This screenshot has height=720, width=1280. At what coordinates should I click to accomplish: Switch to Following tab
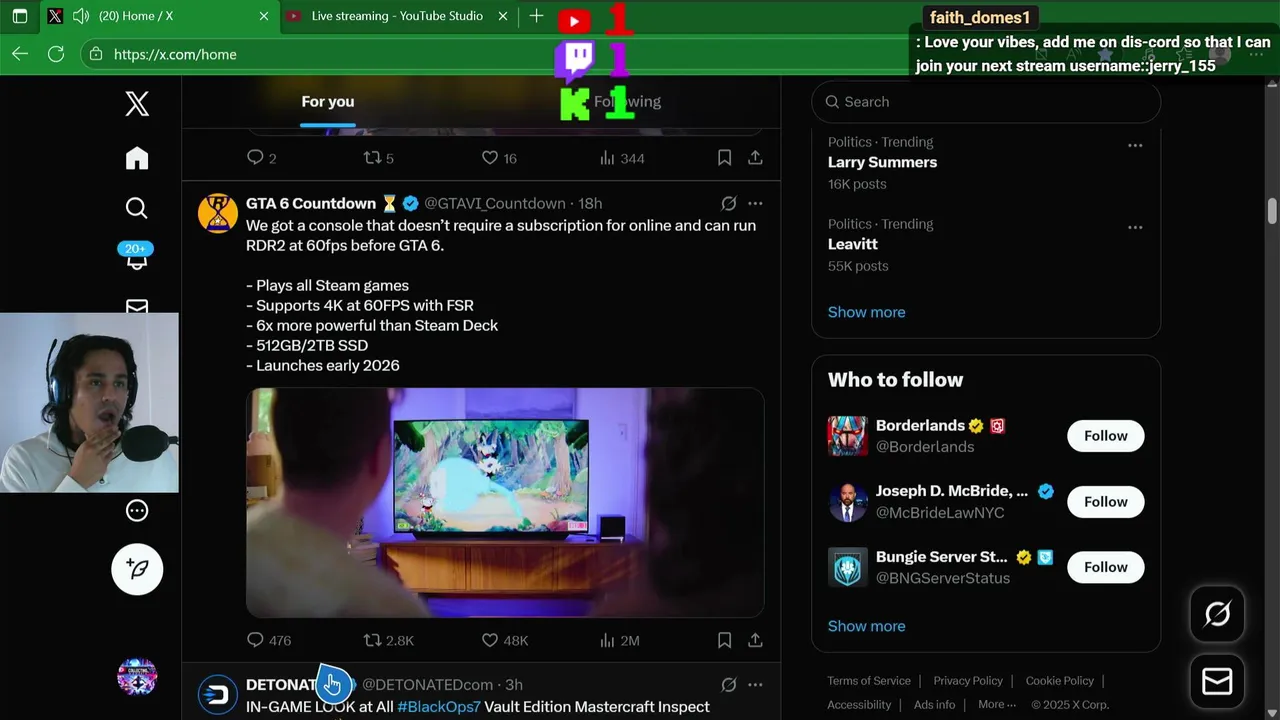point(627,101)
